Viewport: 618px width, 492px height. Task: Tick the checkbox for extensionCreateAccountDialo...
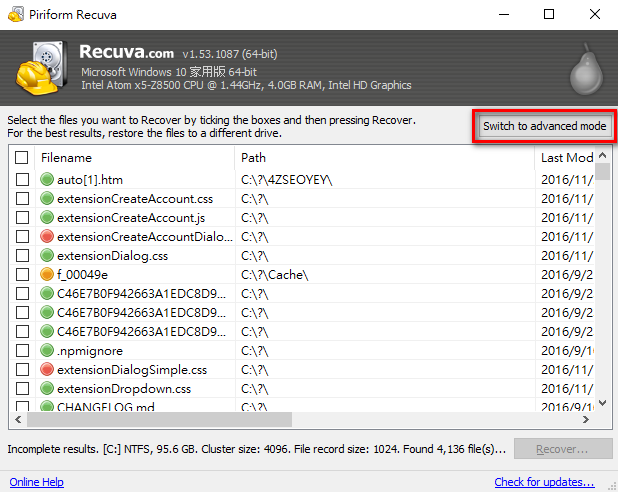pos(22,237)
